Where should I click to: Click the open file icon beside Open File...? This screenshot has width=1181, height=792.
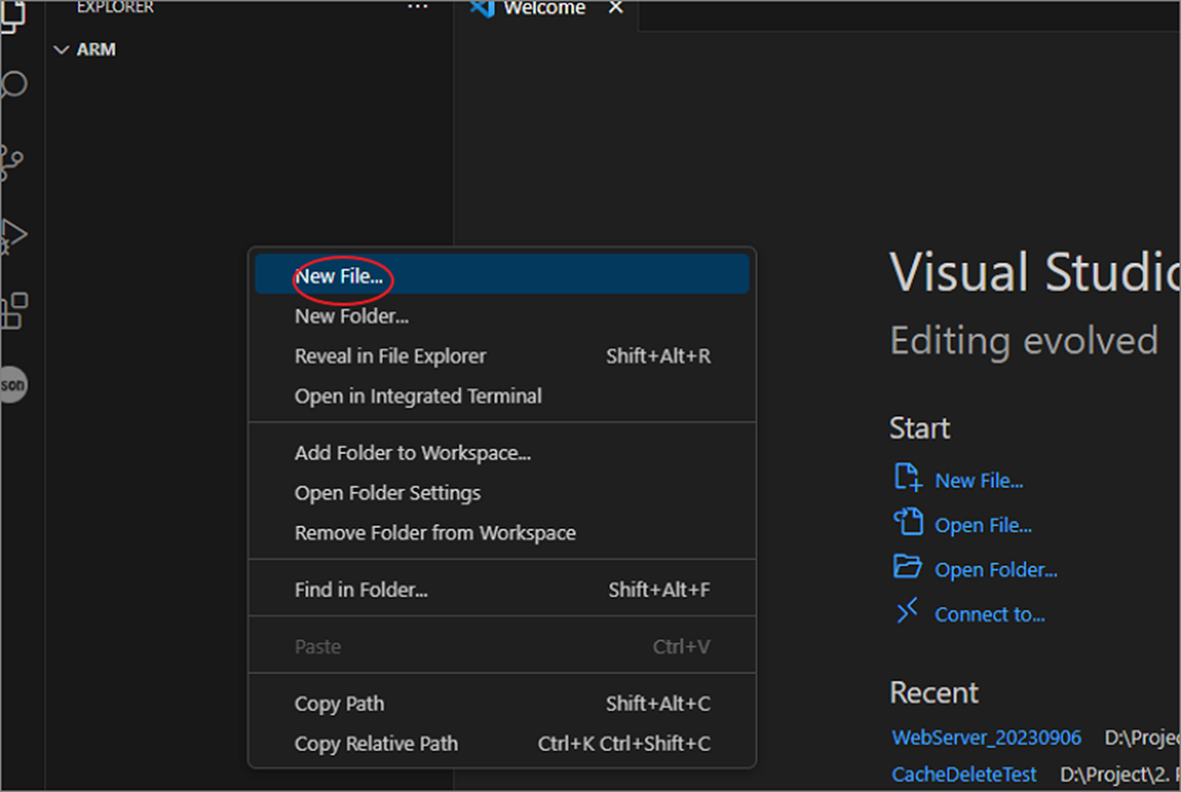tap(908, 521)
